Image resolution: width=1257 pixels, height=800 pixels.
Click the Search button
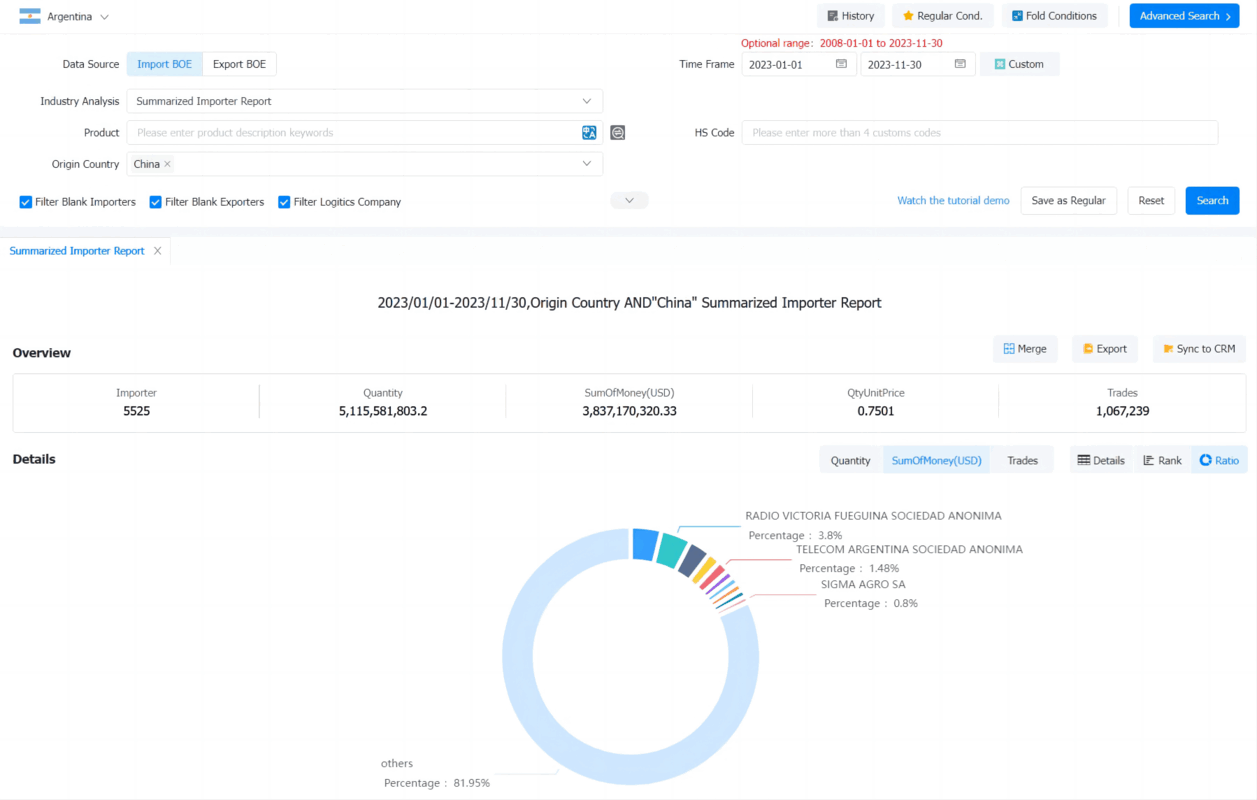click(1212, 201)
